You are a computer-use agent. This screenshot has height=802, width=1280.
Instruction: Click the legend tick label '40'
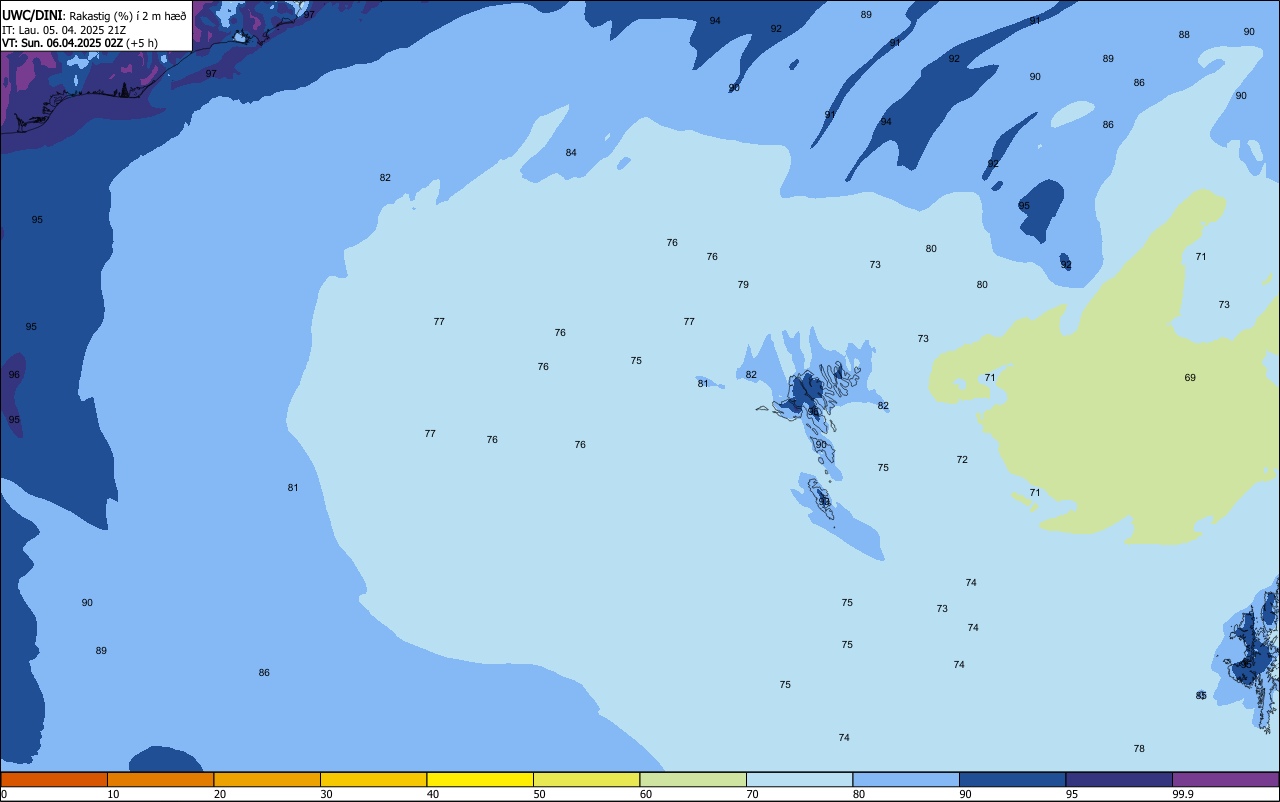point(433,794)
